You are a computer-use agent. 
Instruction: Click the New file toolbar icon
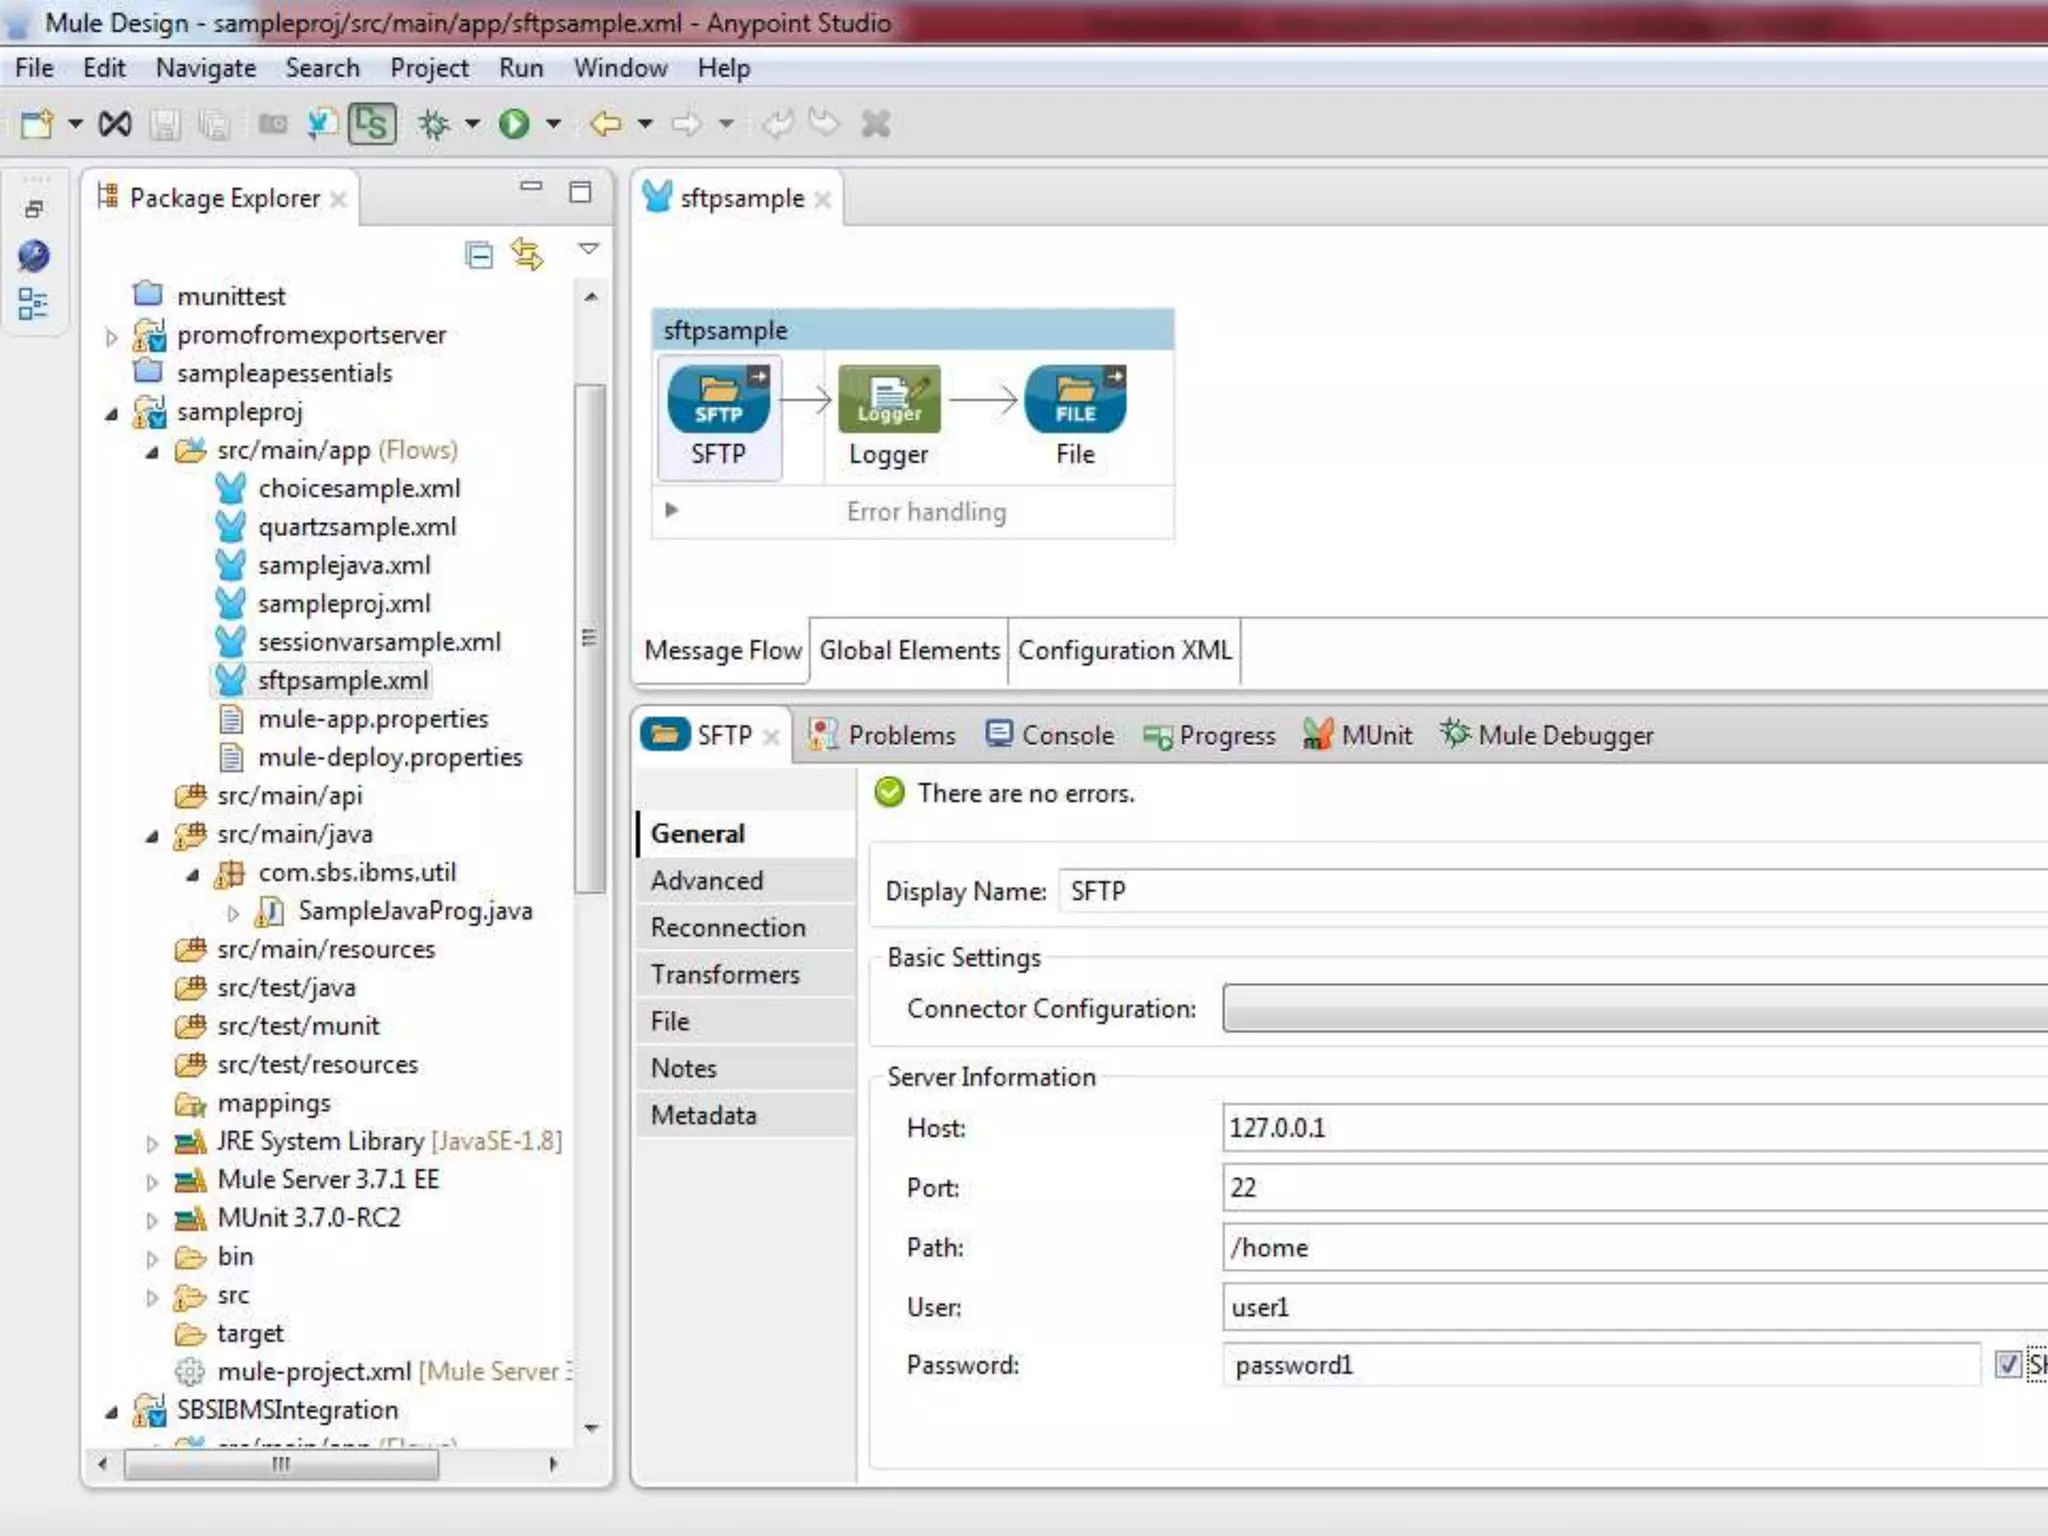point(37,124)
